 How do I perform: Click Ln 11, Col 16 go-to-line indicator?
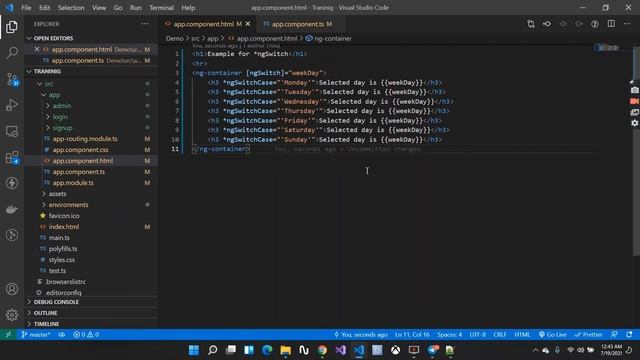point(412,334)
